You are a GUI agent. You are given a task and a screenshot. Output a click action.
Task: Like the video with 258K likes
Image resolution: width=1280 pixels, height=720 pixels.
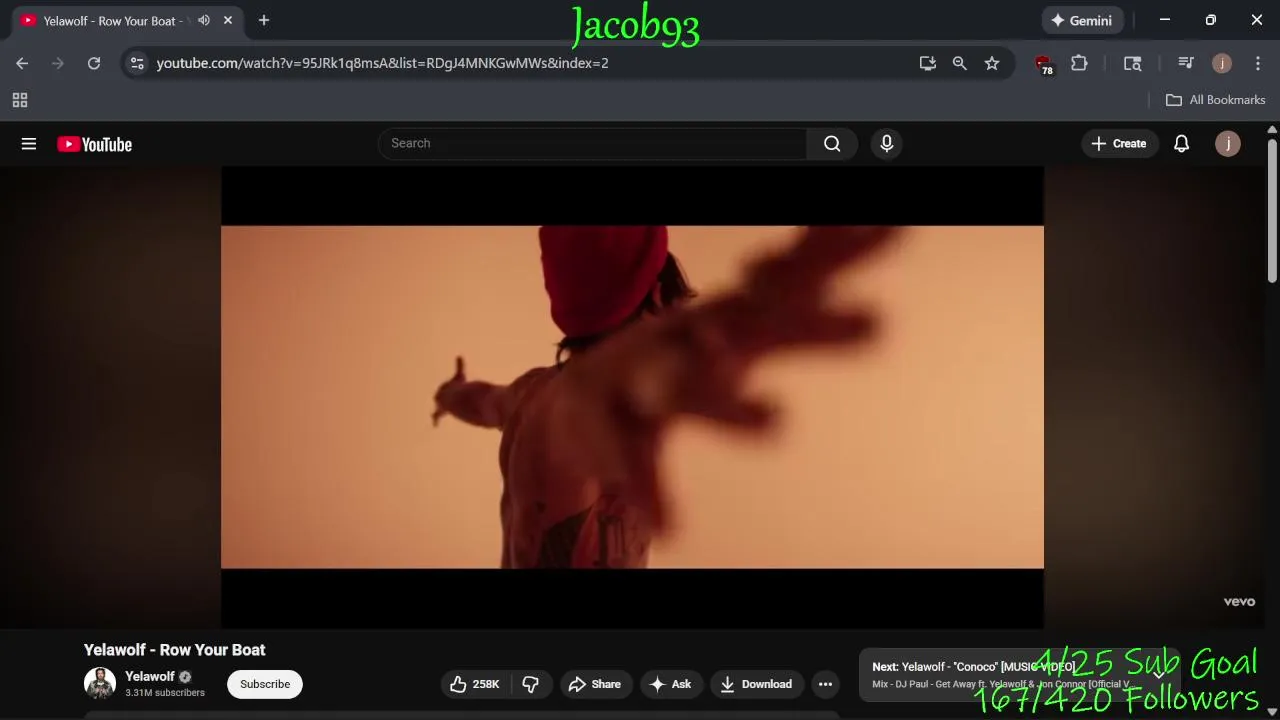pyautogui.click(x=477, y=684)
